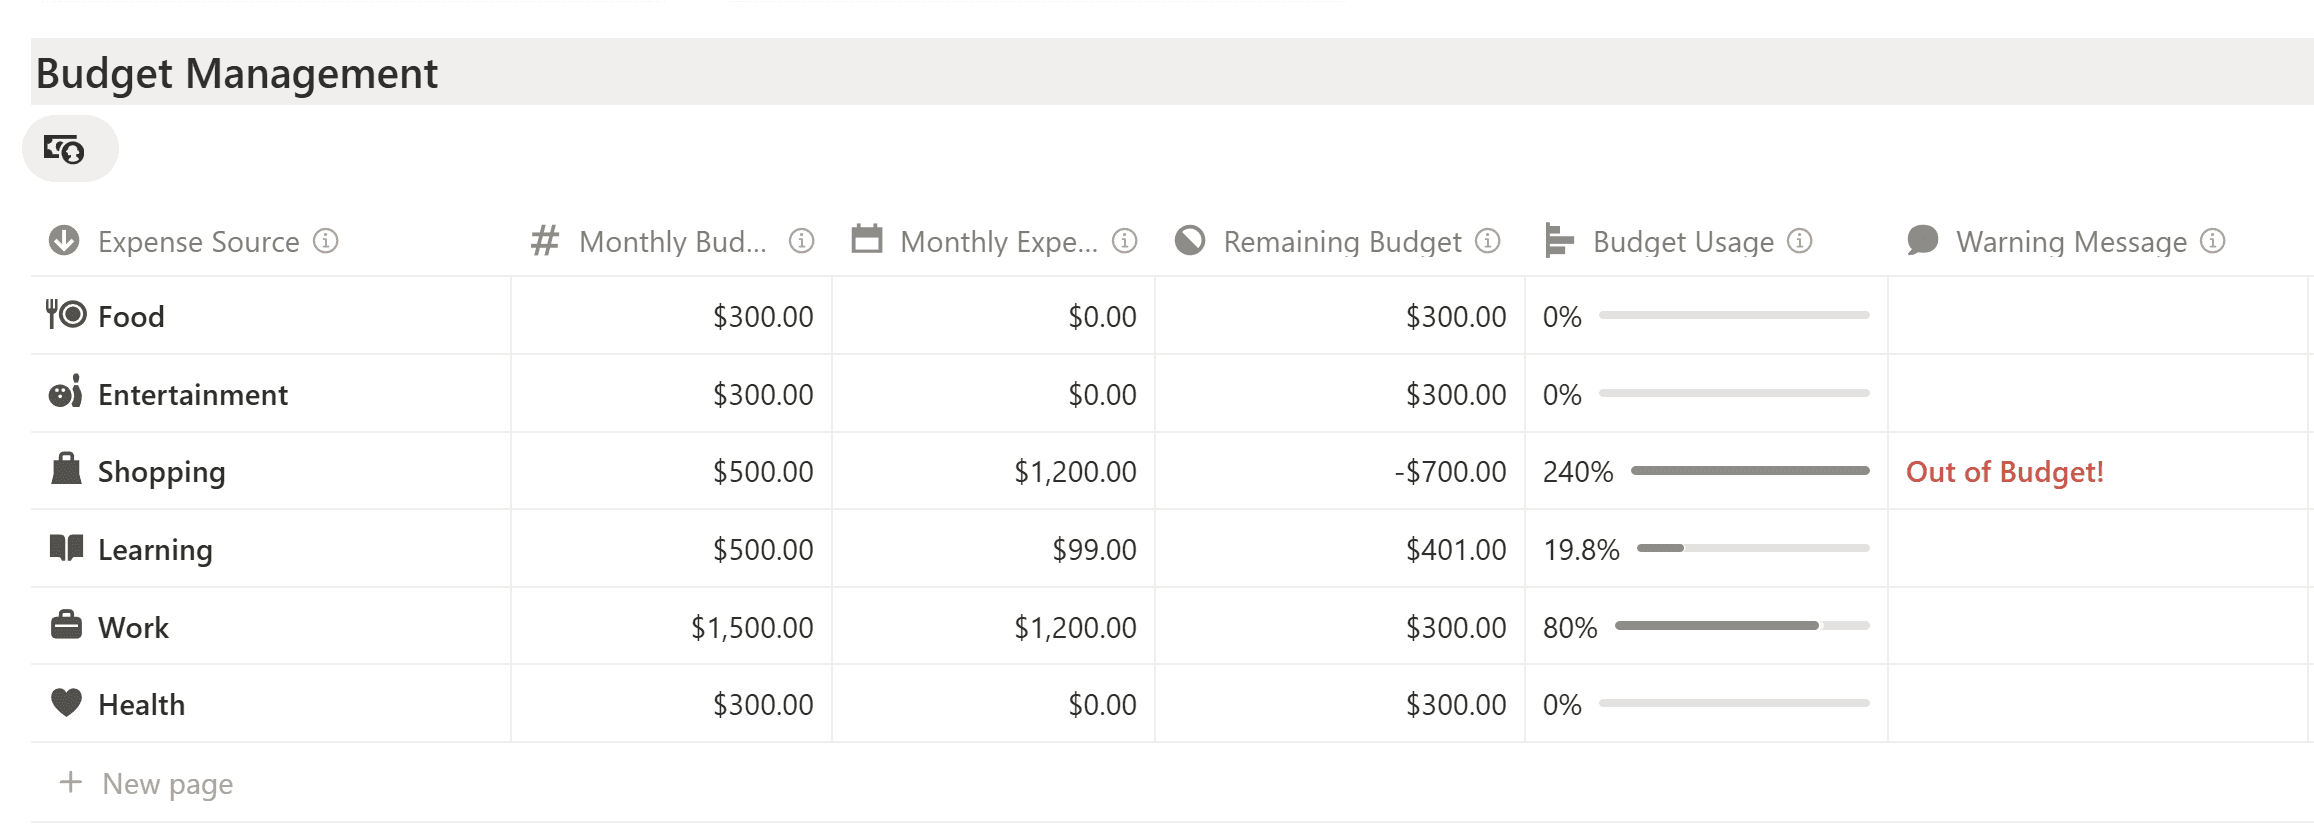The width and height of the screenshot is (2314, 831).
Task: Open the Shopping page
Action: click(162, 472)
